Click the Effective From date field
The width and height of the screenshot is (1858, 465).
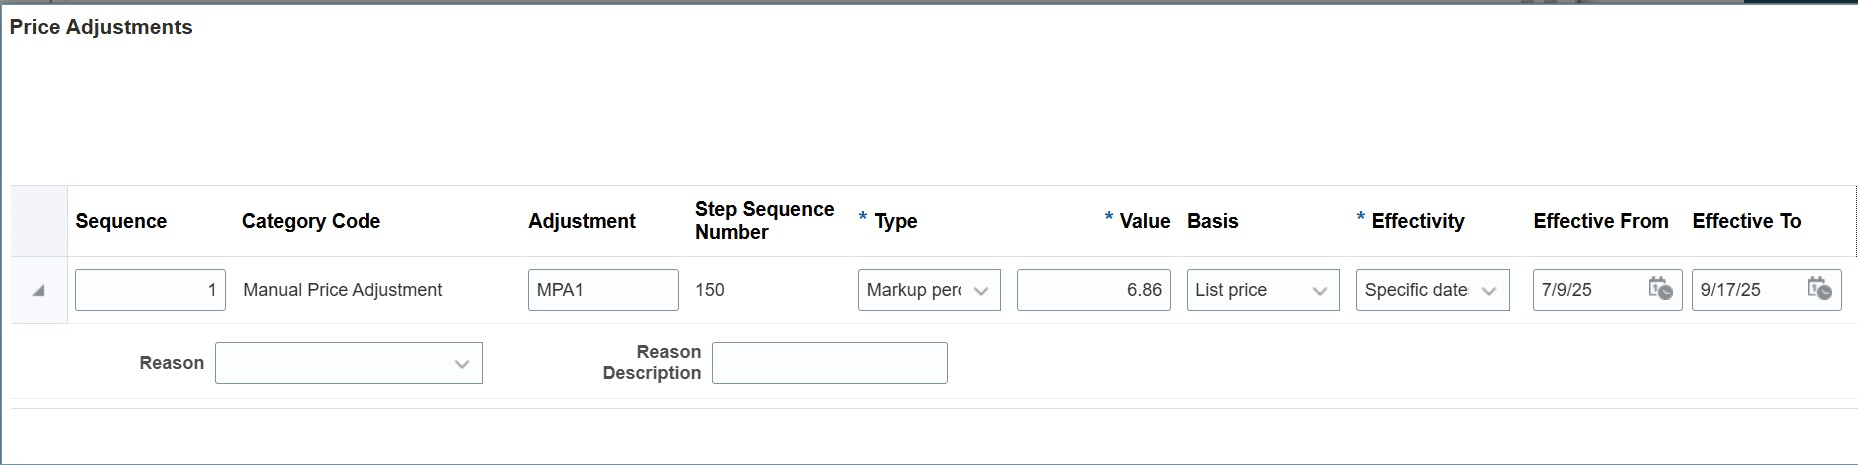pos(1588,290)
